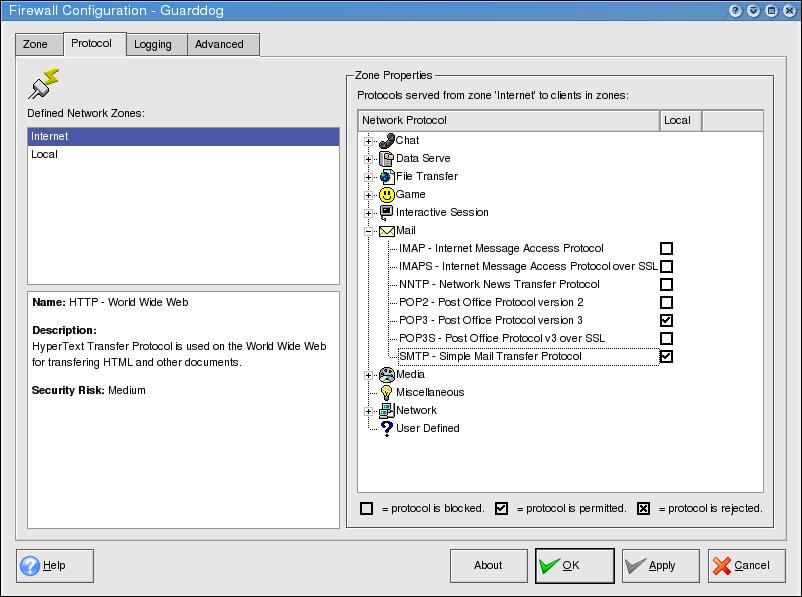802x597 pixels.
Task: Click the Mail envelope icon
Action: pos(387,230)
